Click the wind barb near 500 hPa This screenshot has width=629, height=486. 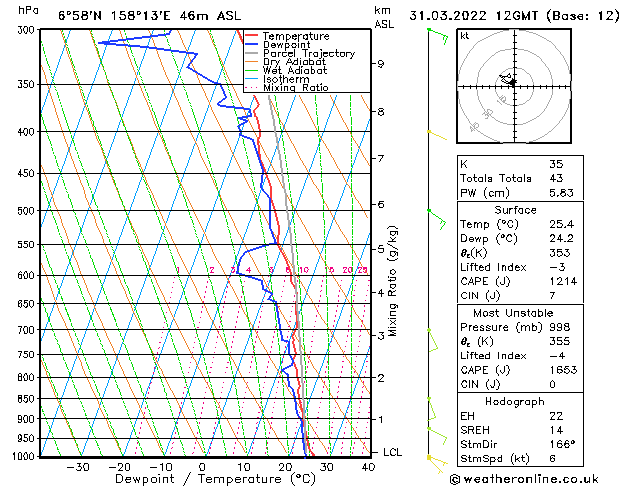point(434,213)
